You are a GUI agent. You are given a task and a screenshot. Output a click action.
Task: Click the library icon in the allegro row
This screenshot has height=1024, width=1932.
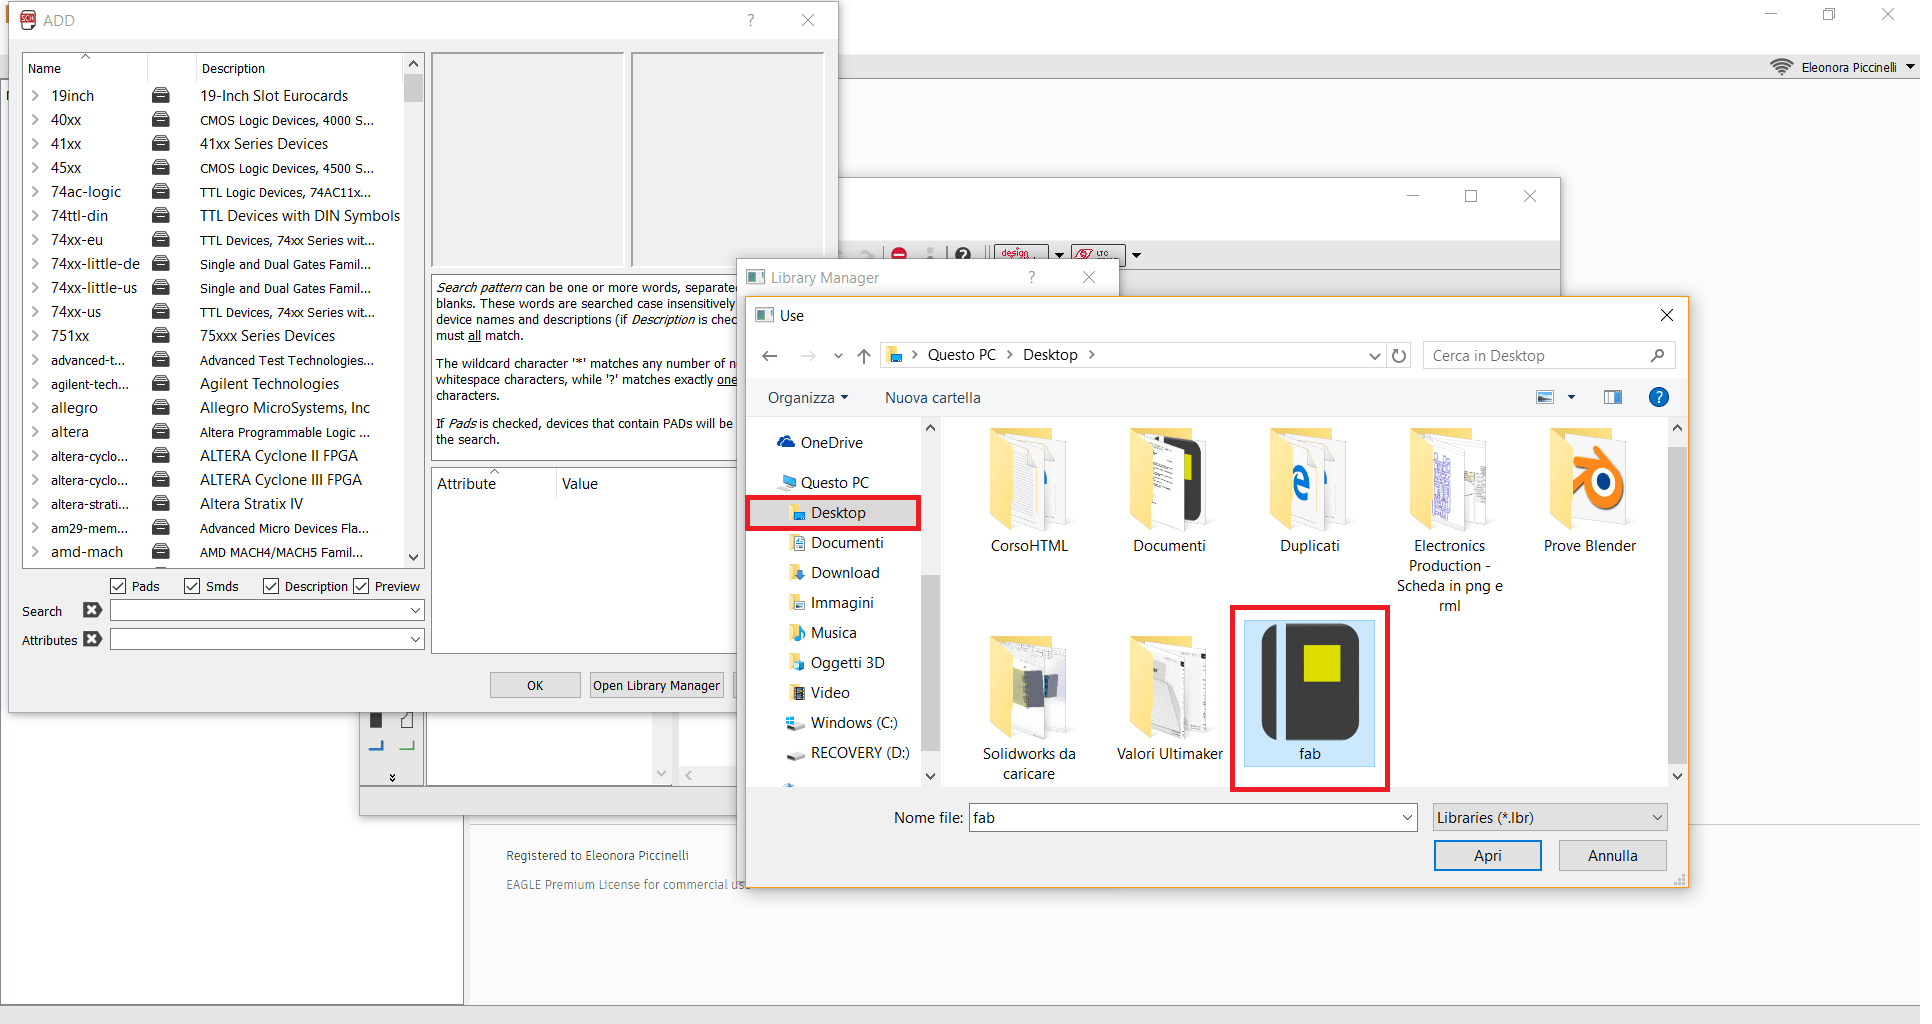click(160, 407)
